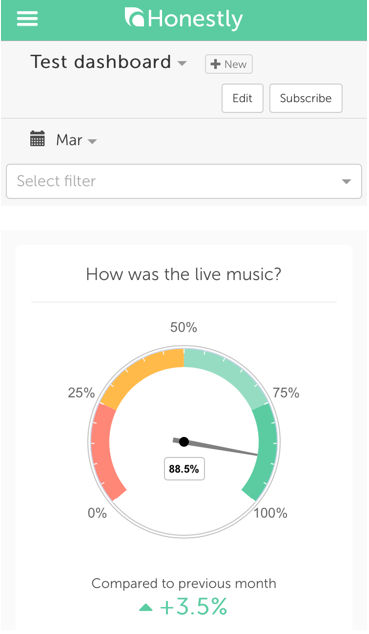Click the Select filter input field
Screen dimensions: 369x634
[184, 181]
